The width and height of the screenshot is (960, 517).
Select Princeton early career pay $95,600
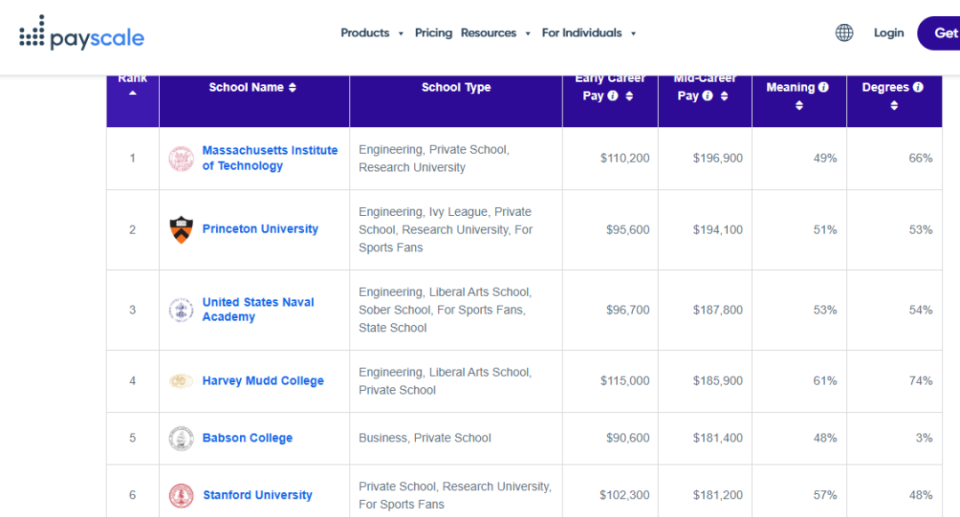point(628,230)
